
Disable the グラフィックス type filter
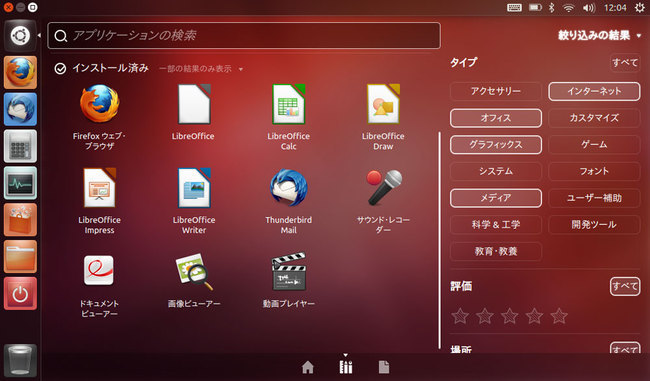pyautogui.click(x=496, y=145)
